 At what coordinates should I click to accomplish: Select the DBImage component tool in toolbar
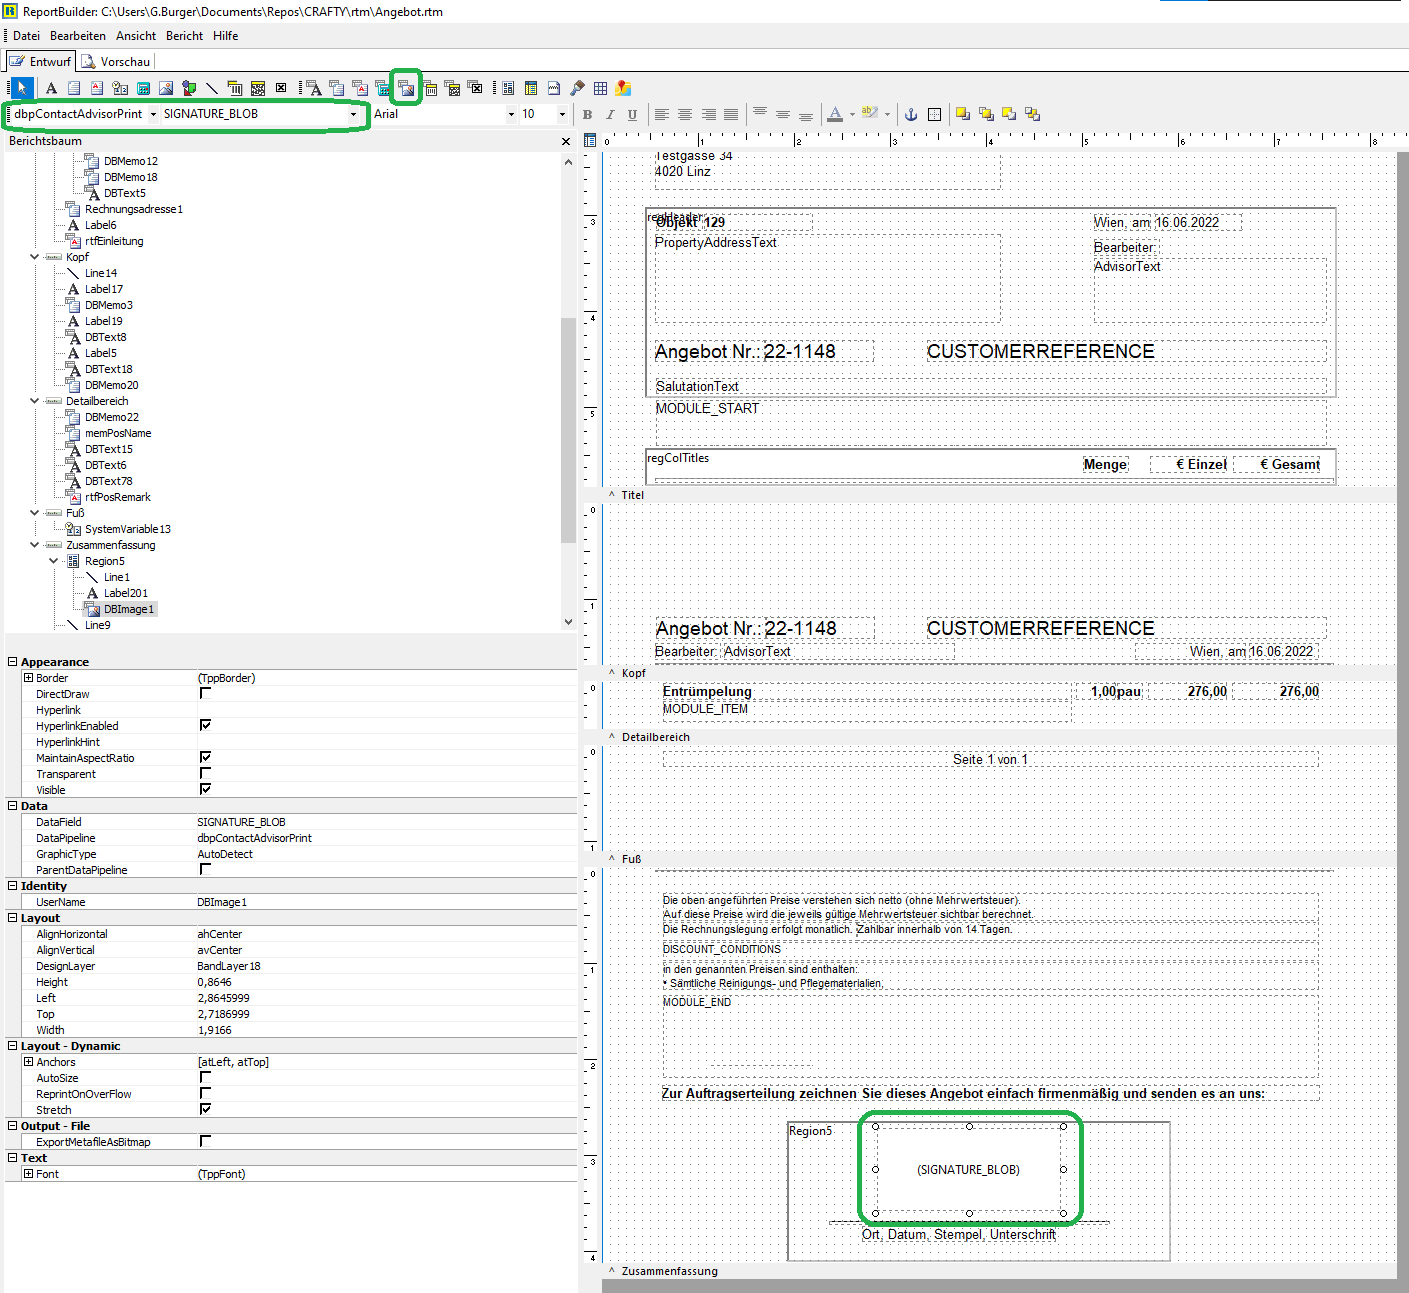[406, 88]
